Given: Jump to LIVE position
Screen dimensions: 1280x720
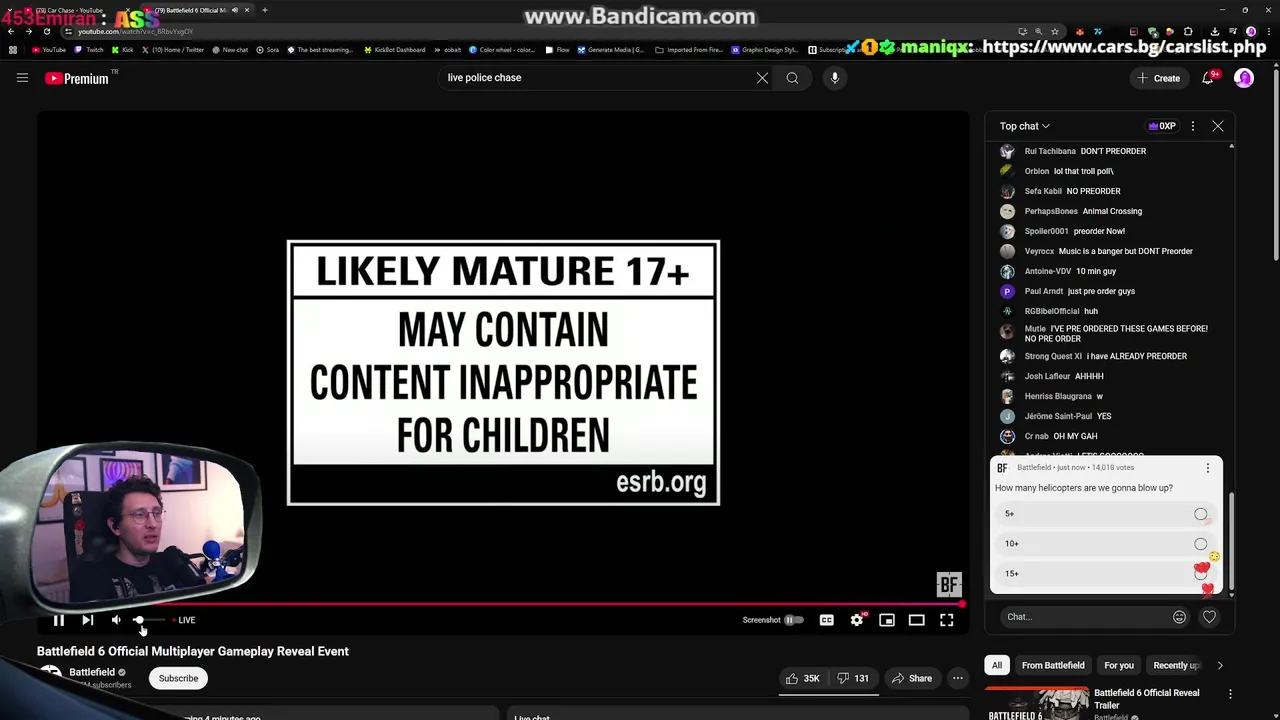Looking at the screenshot, I should 183,620.
